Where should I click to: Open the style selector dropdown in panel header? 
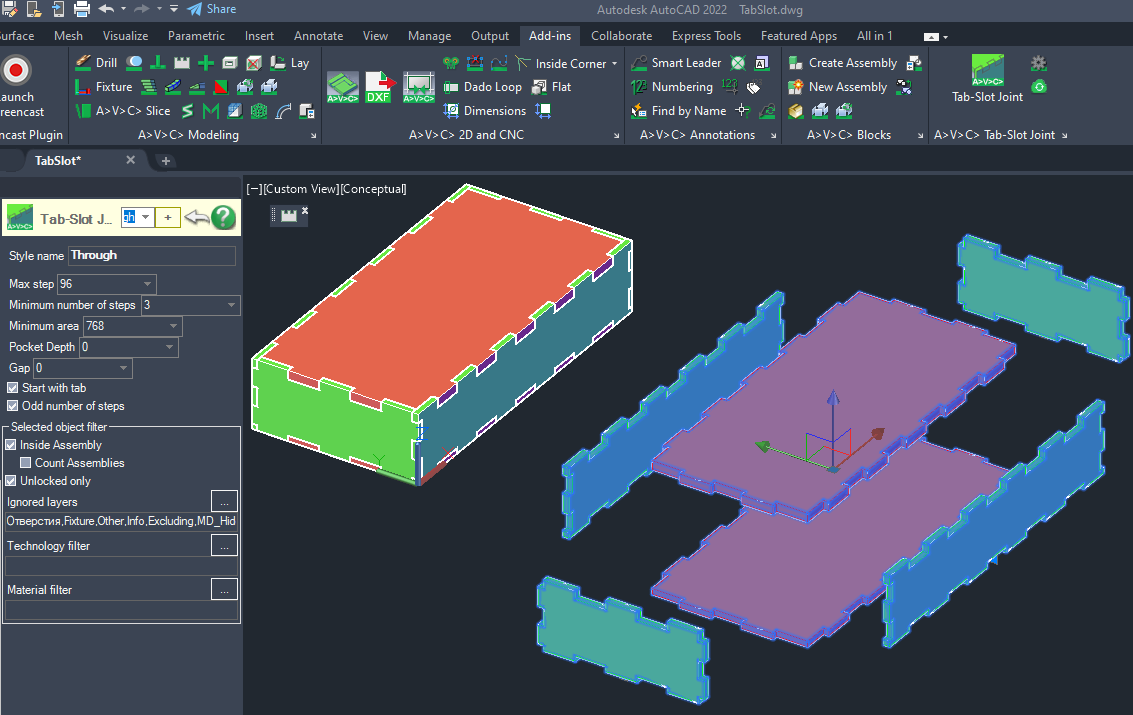pyautogui.click(x=145, y=217)
